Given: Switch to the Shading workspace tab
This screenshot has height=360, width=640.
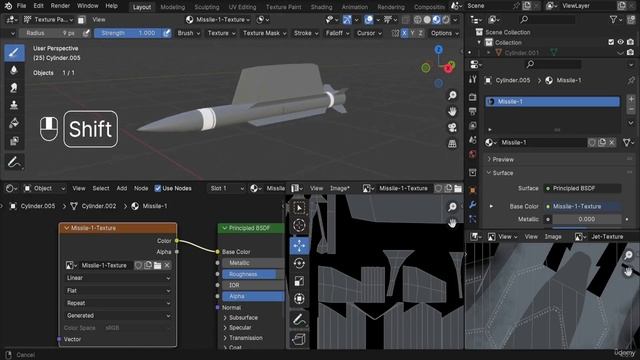Looking at the screenshot, I should tap(321, 7).
